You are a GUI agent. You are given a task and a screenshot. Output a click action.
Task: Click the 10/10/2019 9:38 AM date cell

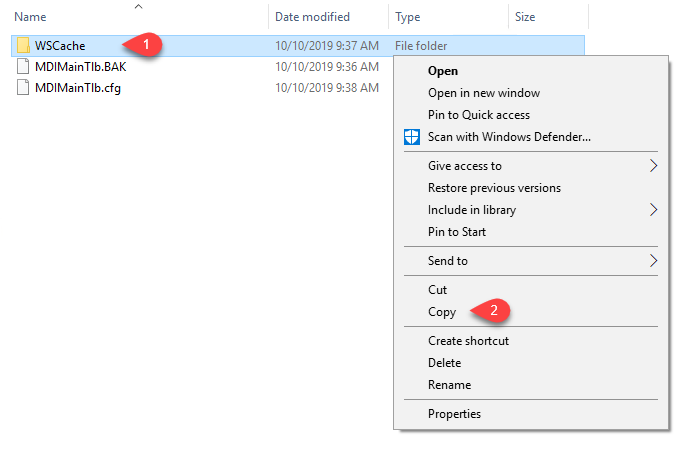[327, 88]
